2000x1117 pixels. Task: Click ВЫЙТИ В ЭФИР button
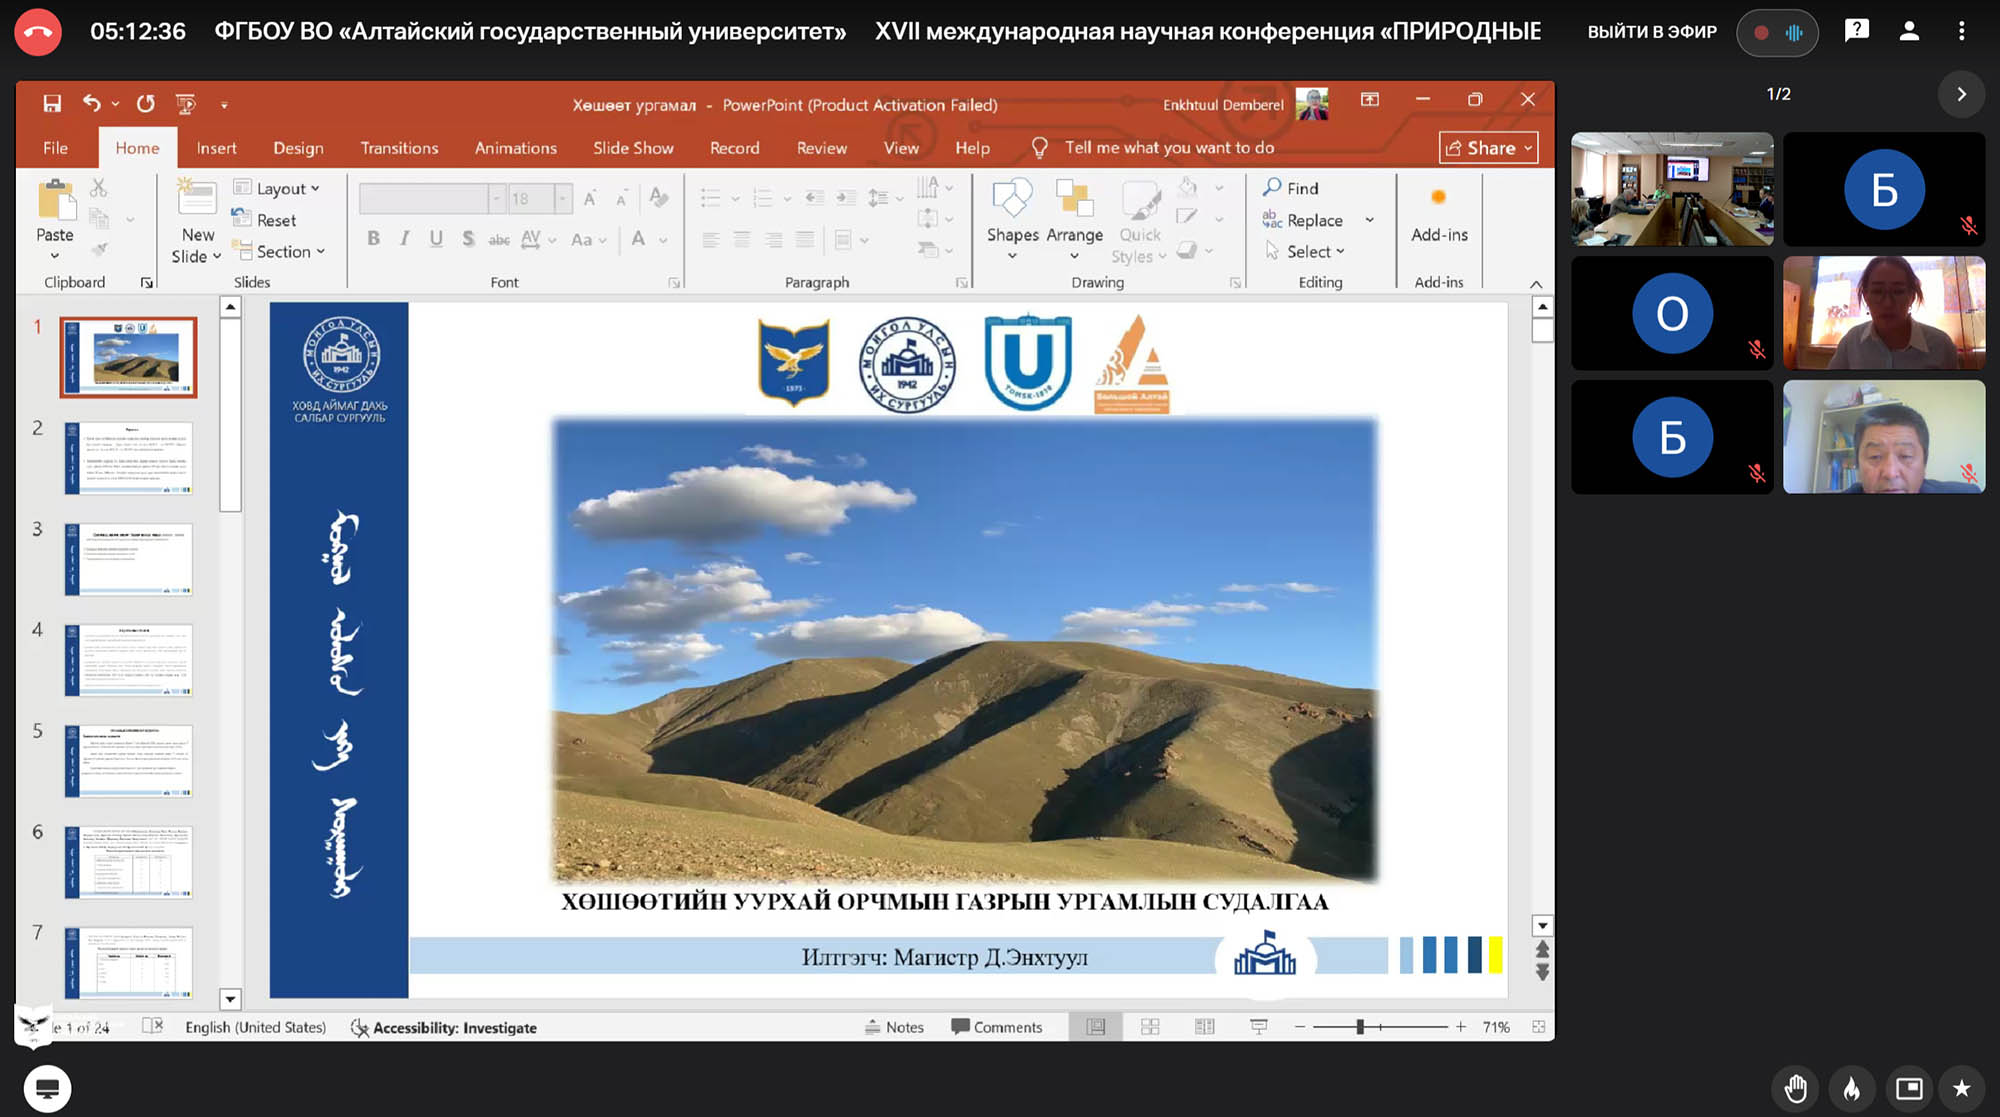(x=1652, y=32)
